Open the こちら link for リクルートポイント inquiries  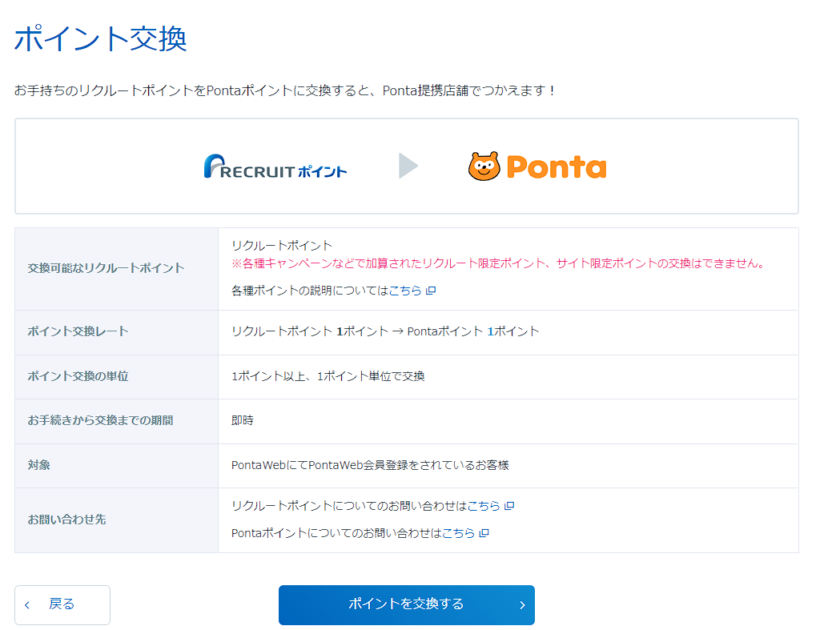(x=486, y=506)
